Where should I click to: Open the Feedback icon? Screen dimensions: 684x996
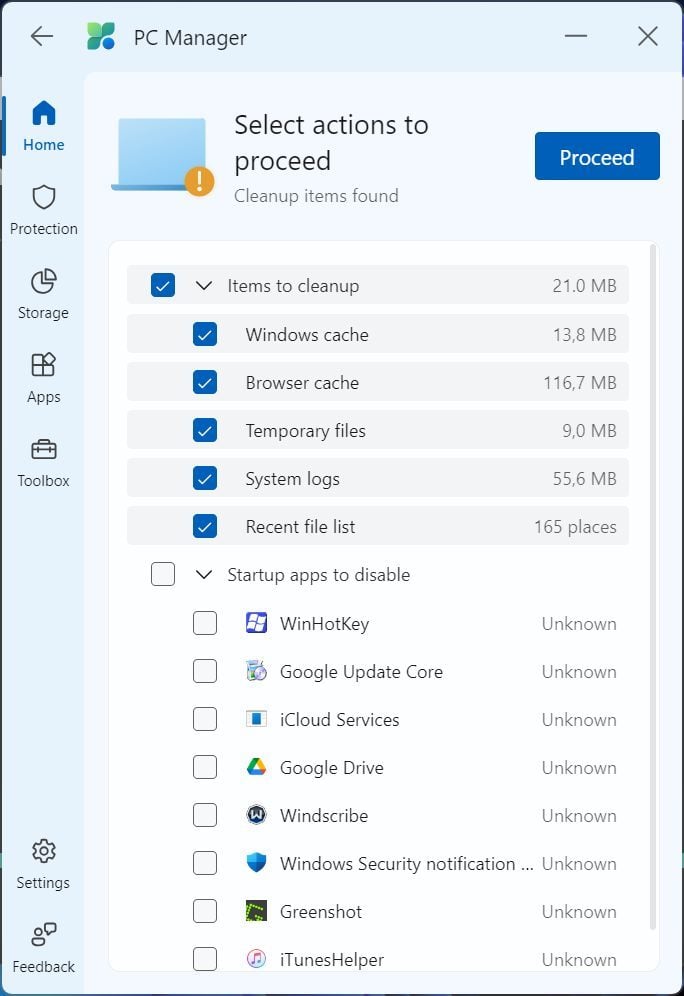click(x=43, y=935)
